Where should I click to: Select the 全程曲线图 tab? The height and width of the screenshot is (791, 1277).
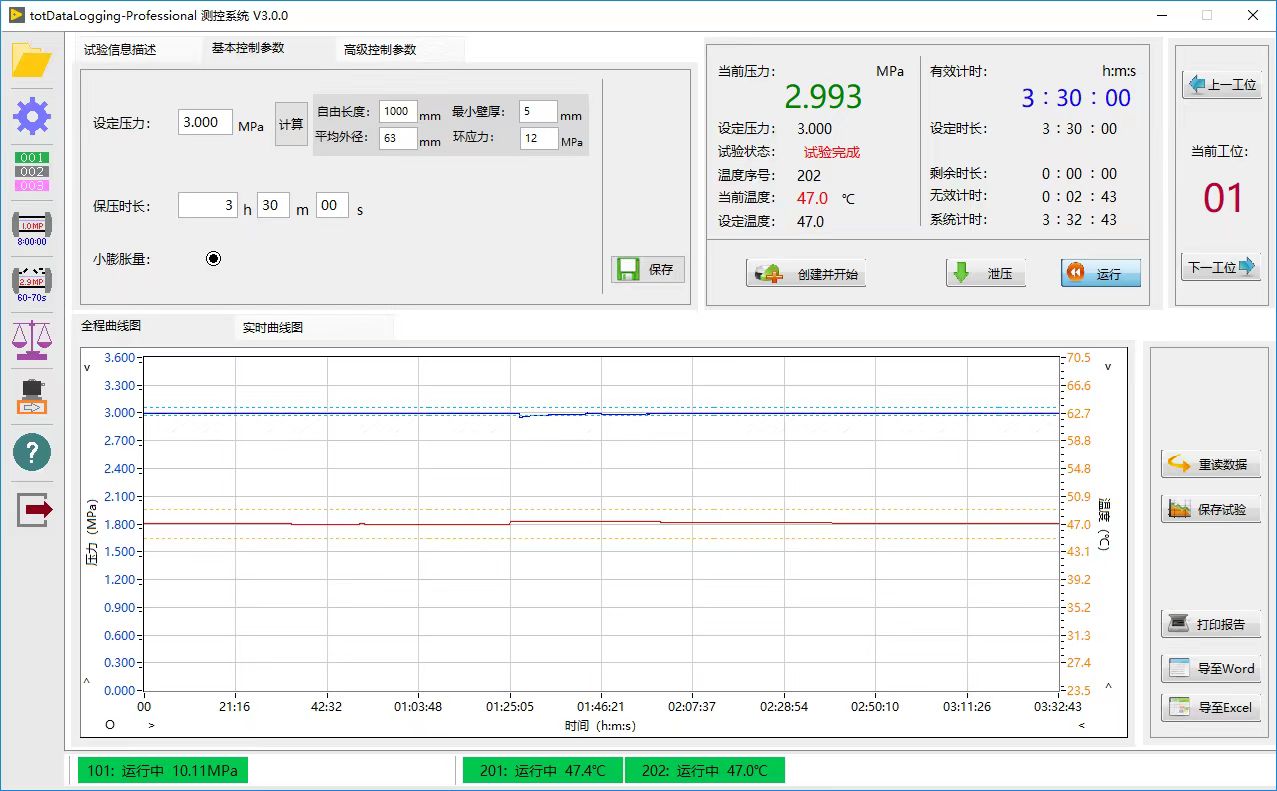pos(111,326)
